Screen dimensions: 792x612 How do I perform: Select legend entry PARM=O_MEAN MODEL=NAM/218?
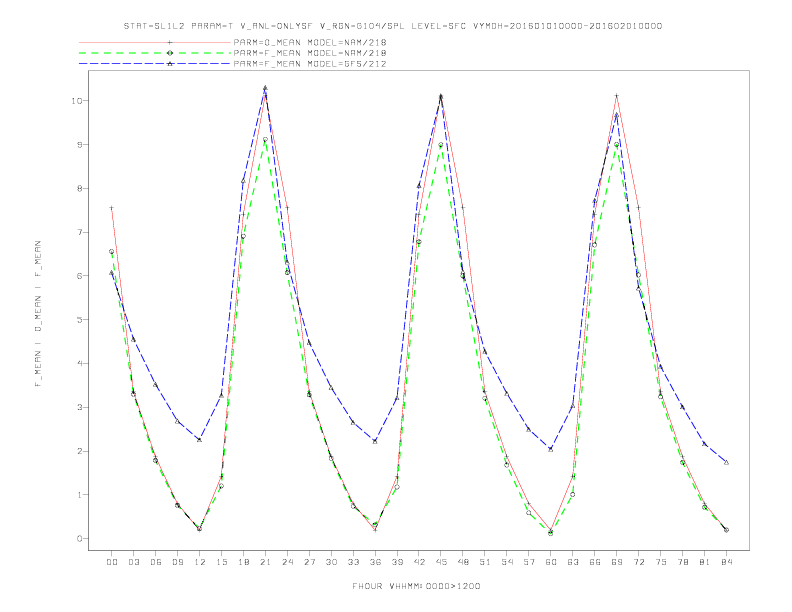coord(310,42)
